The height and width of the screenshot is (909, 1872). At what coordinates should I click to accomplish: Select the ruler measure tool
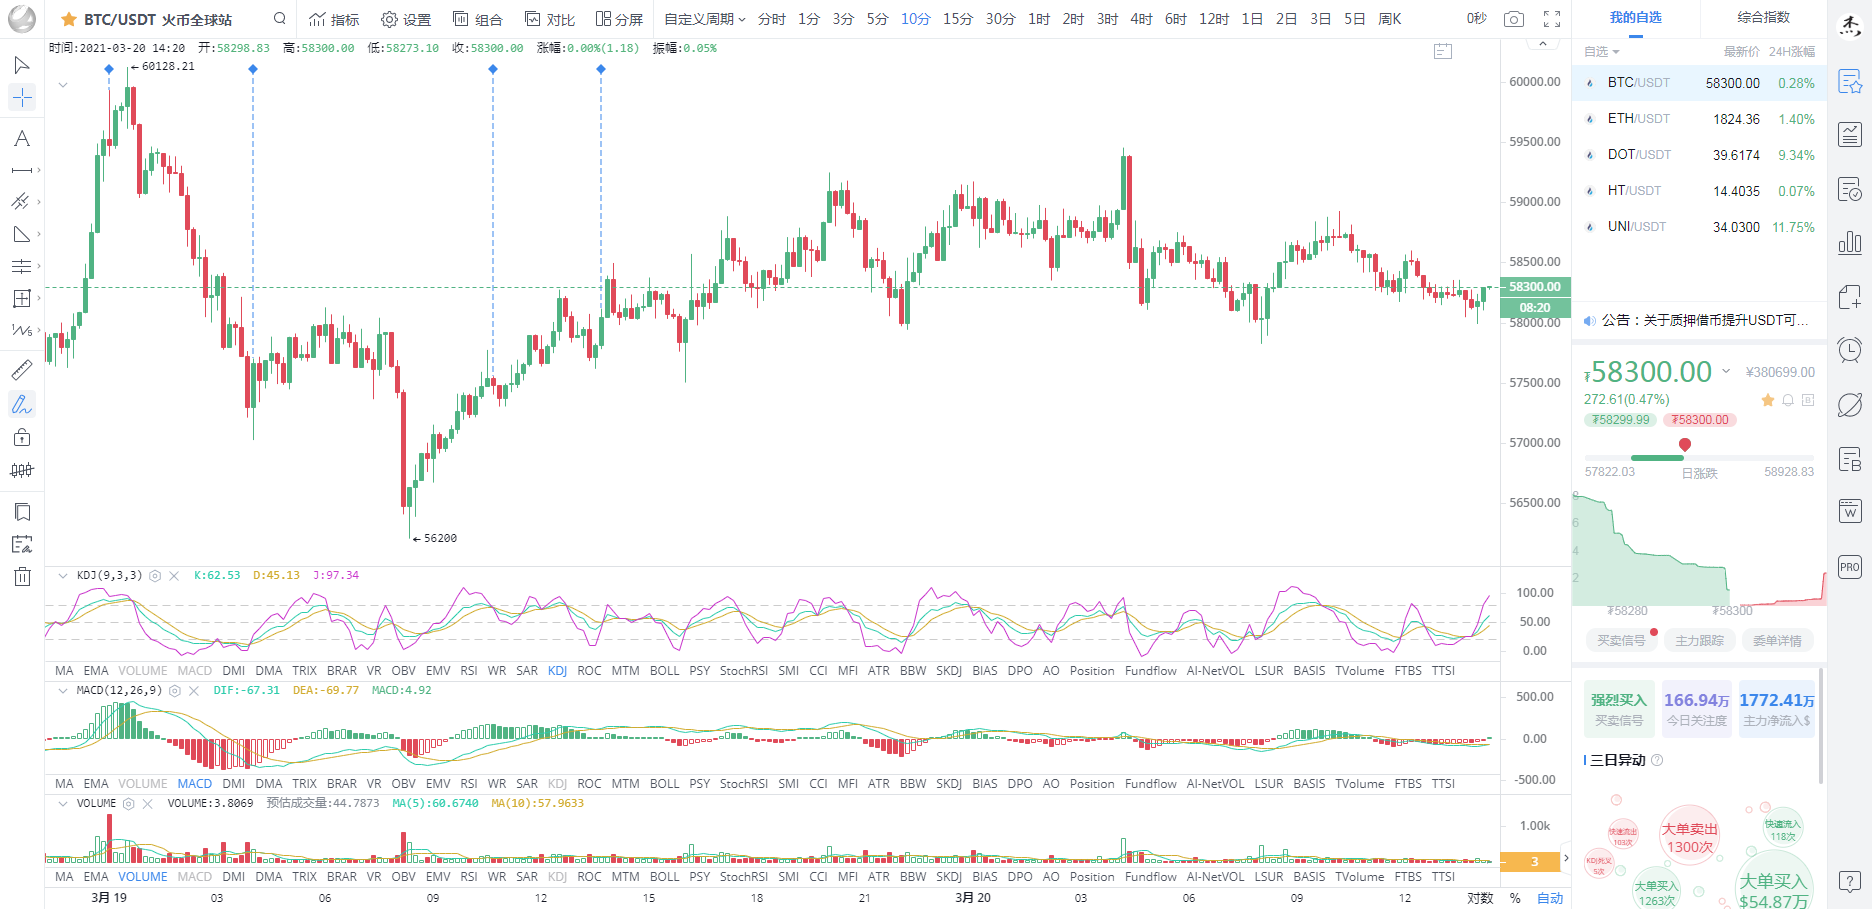pyautogui.click(x=21, y=370)
